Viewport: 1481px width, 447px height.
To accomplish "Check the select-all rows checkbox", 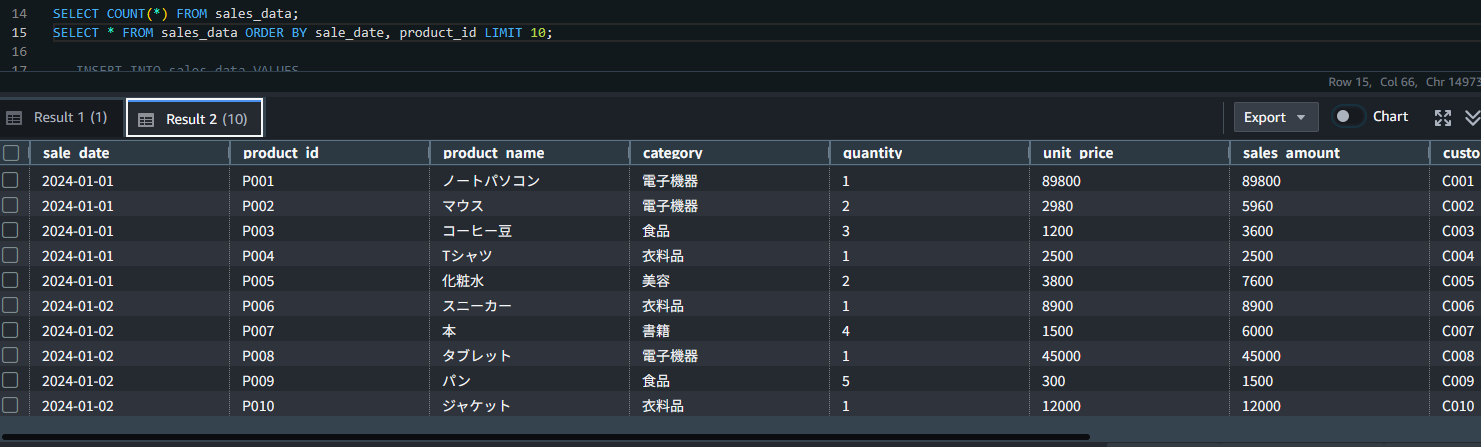I will point(11,153).
